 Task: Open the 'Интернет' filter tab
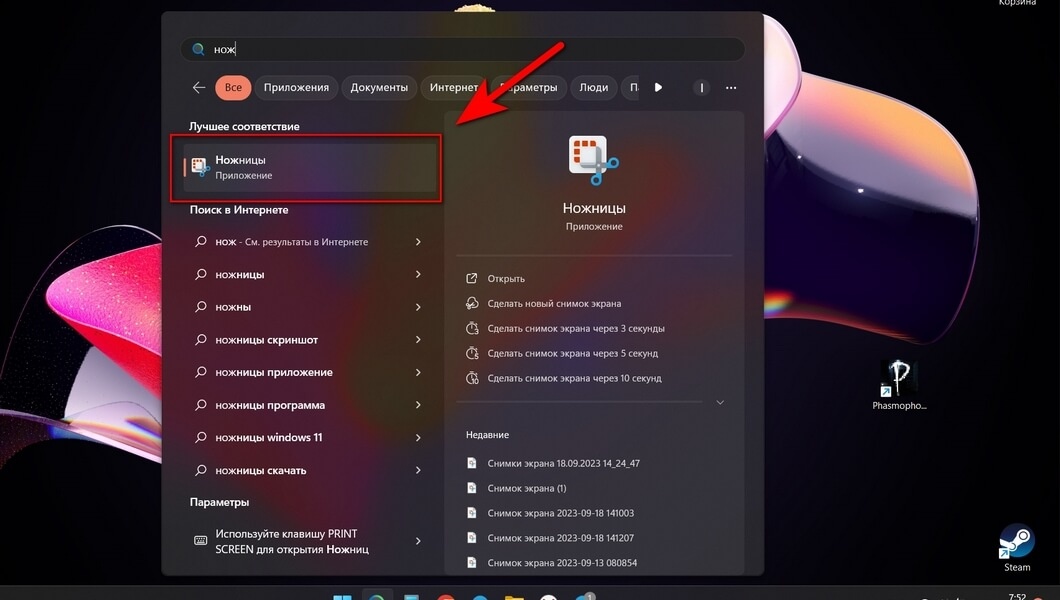click(454, 88)
